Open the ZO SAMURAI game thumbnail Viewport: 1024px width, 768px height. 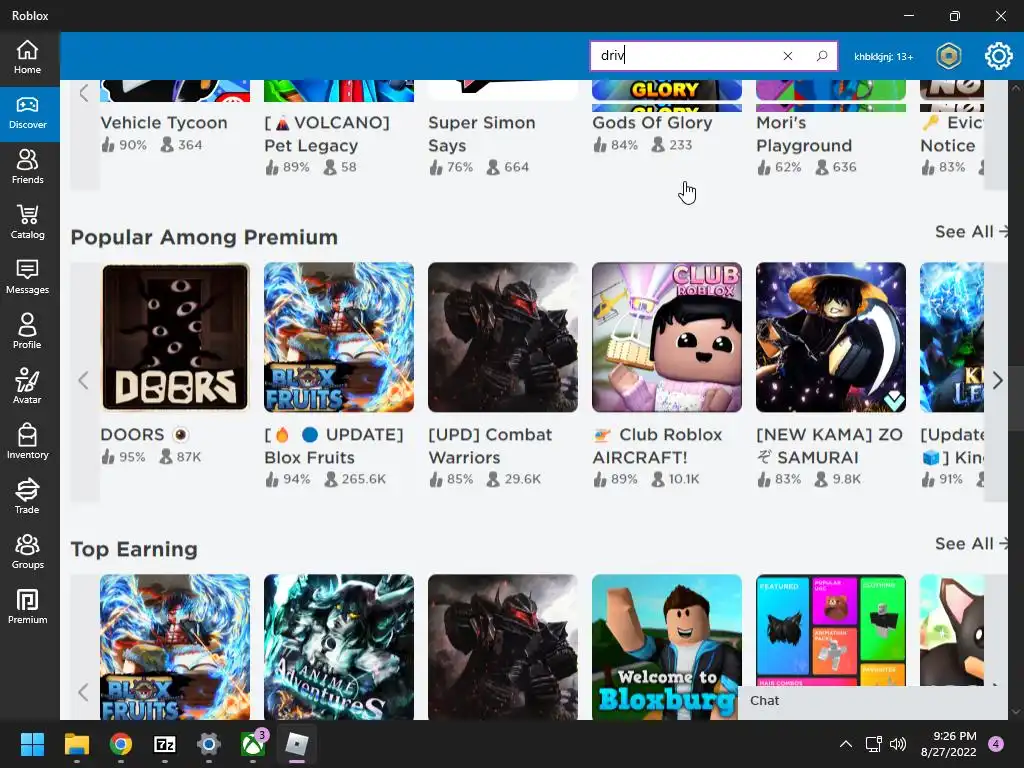click(x=831, y=337)
